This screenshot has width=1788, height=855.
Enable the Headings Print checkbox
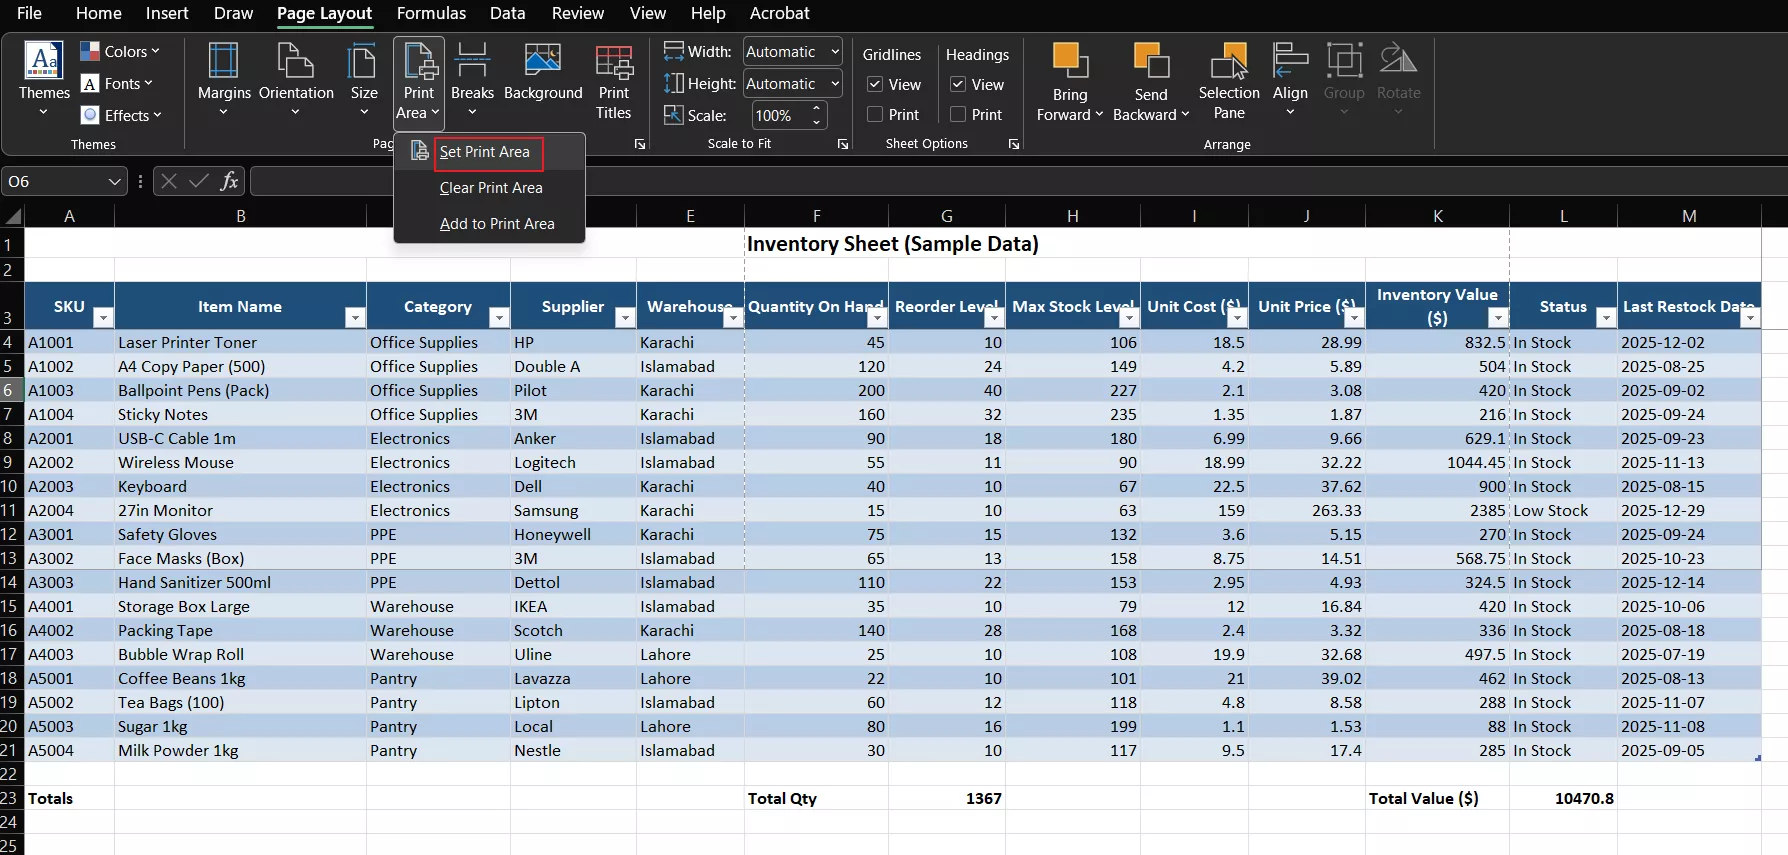(958, 115)
